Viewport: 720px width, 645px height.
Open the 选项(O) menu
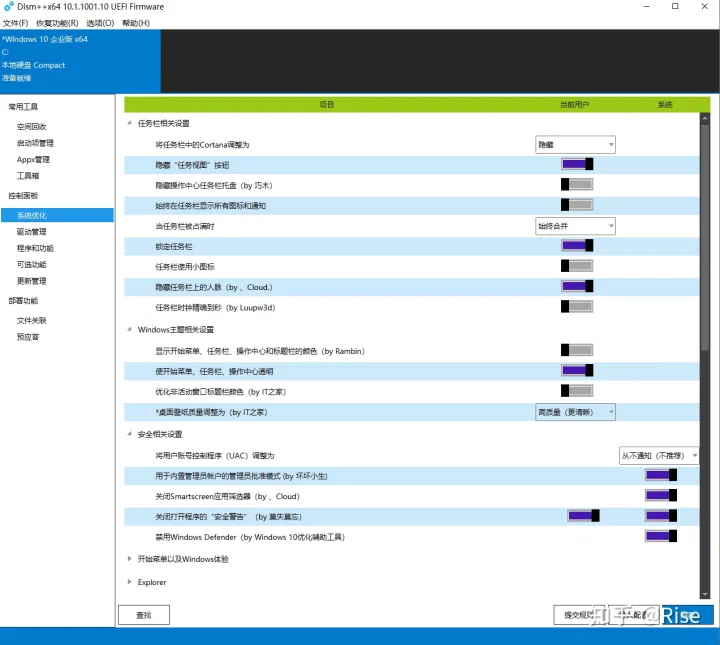(100, 23)
